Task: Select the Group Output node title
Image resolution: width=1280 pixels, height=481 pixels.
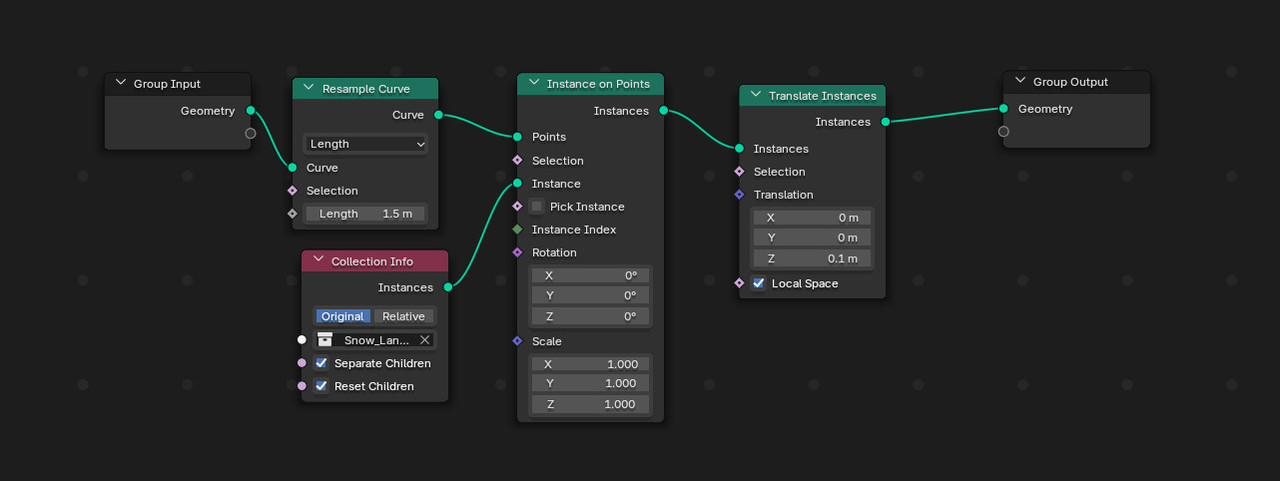Action: [x=1070, y=82]
